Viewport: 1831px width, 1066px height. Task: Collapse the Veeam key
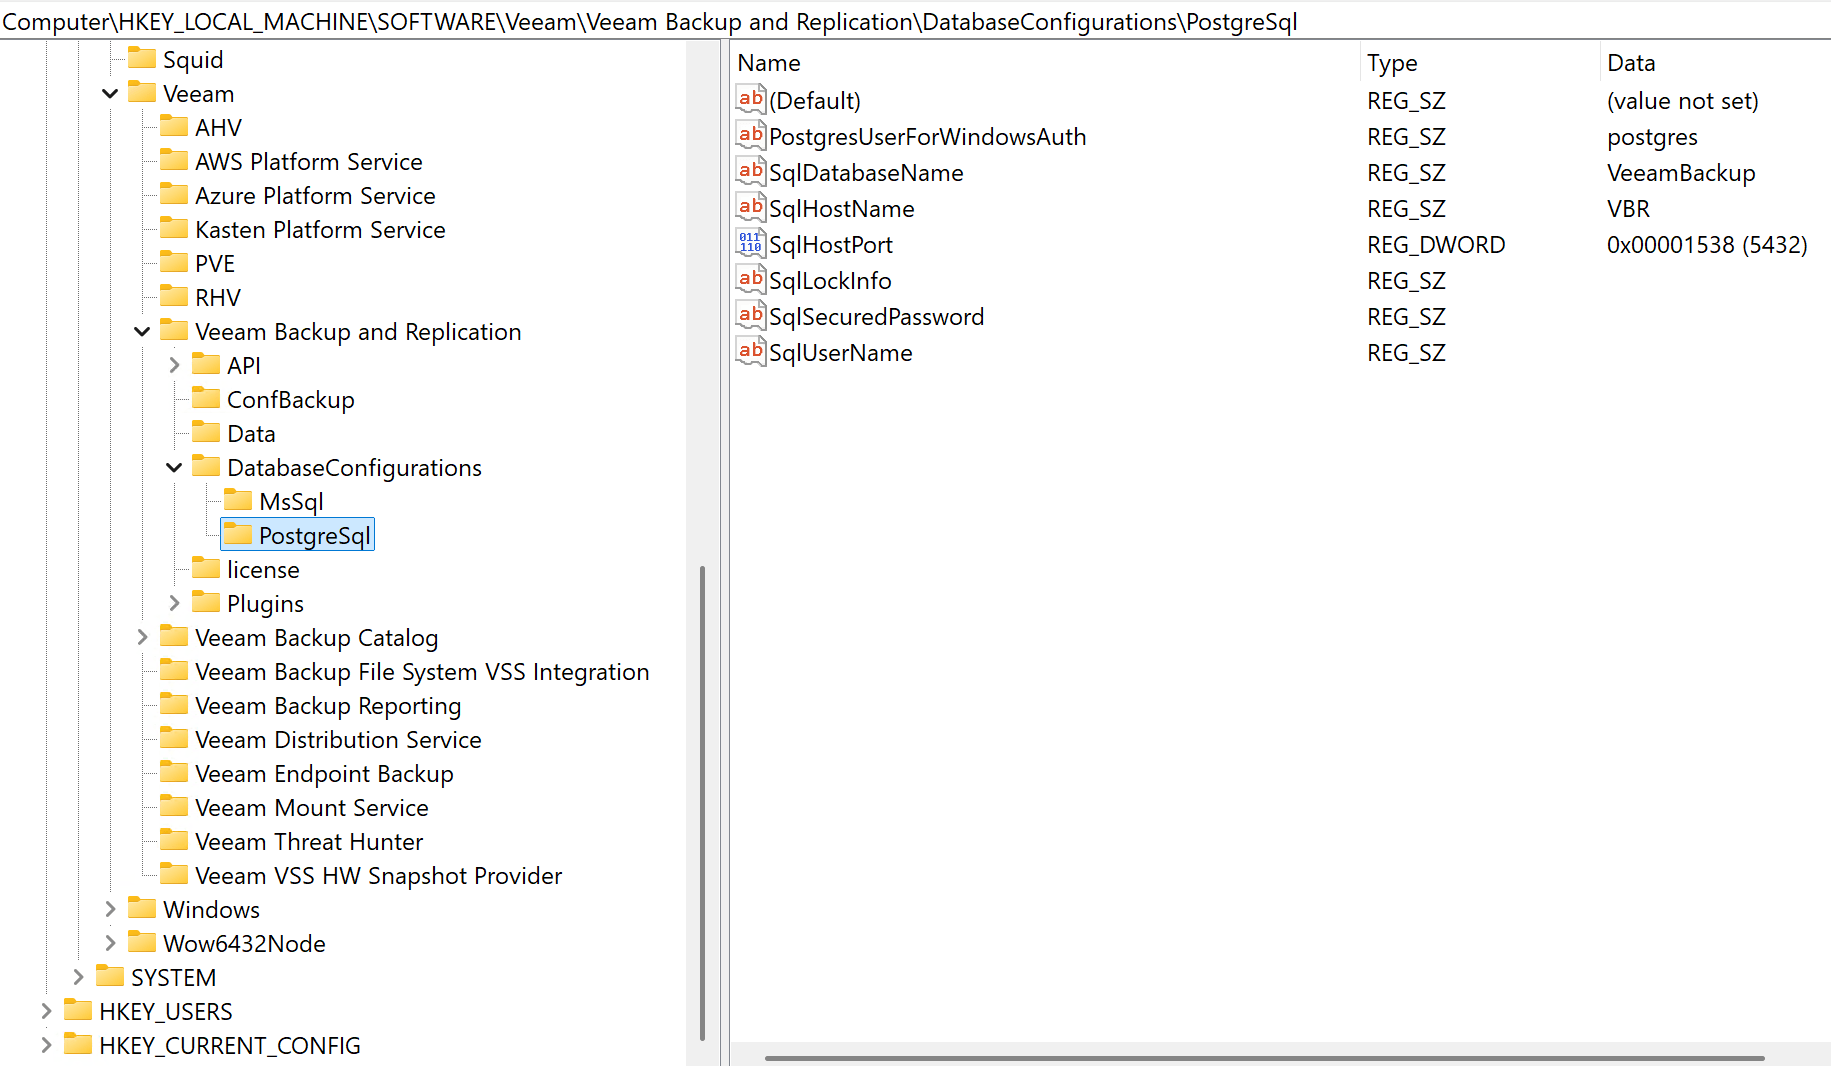point(110,93)
